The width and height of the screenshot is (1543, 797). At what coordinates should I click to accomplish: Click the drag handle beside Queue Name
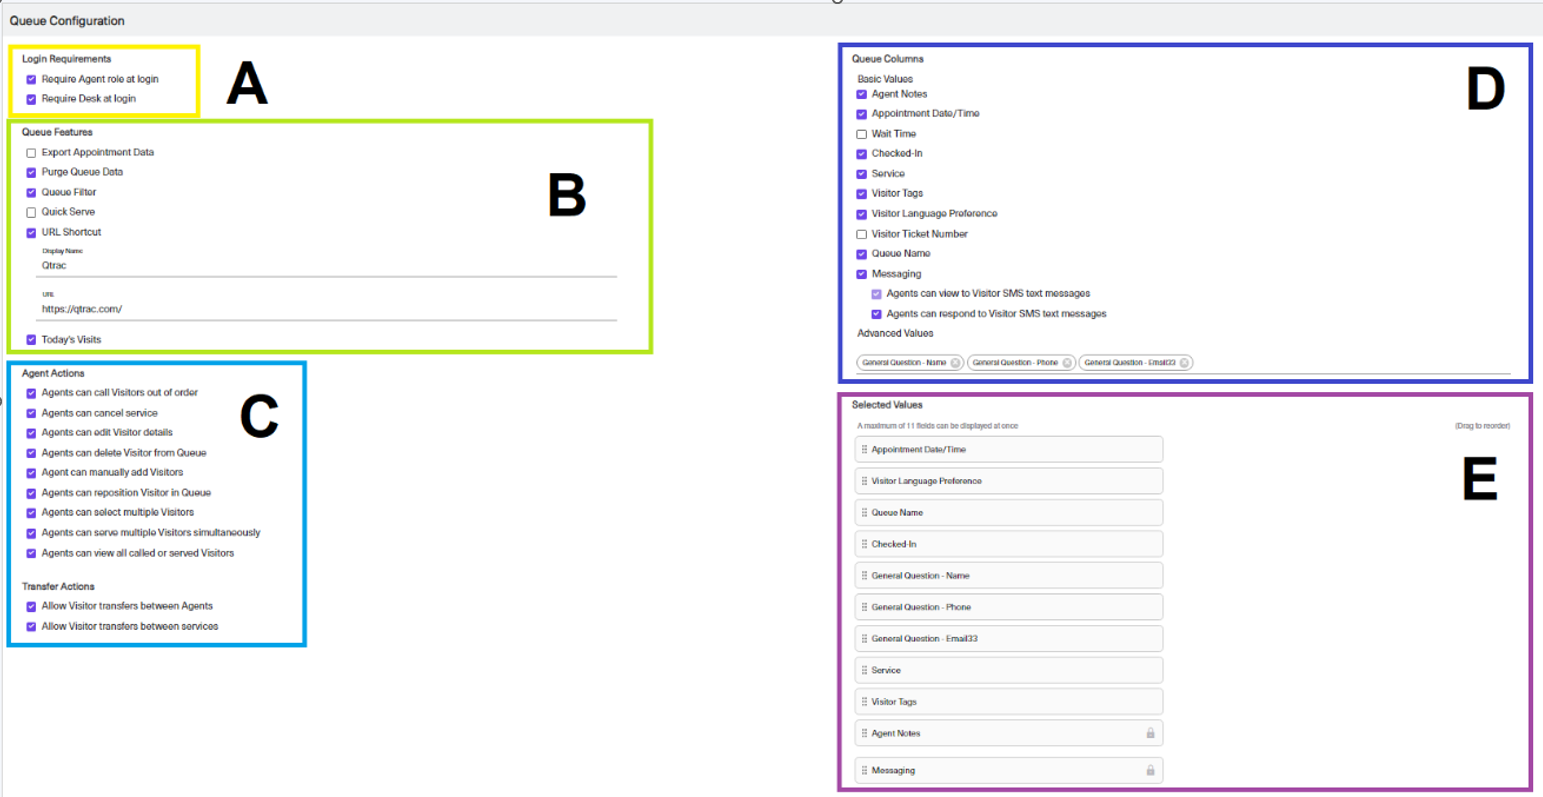point(862,512)
